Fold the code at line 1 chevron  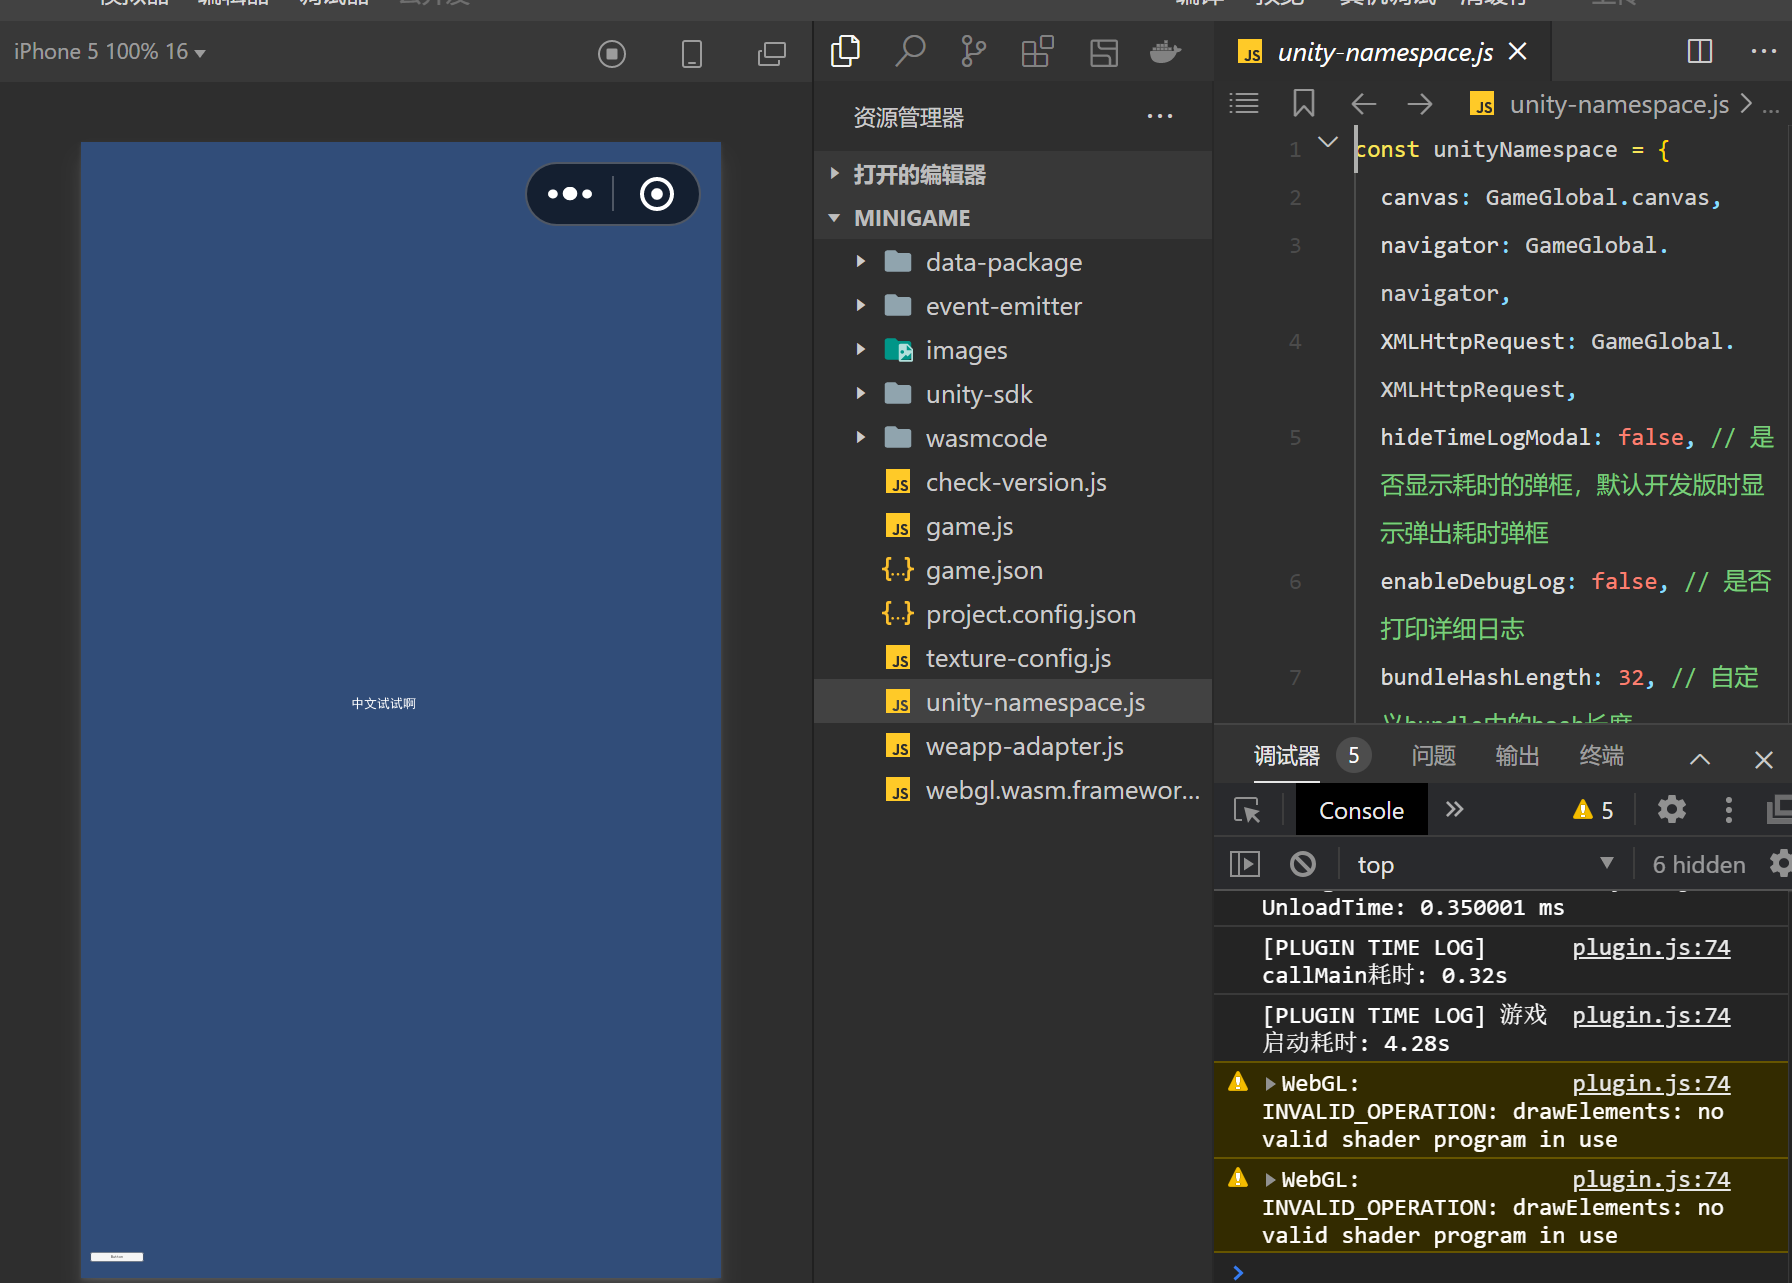(1328, 142)
